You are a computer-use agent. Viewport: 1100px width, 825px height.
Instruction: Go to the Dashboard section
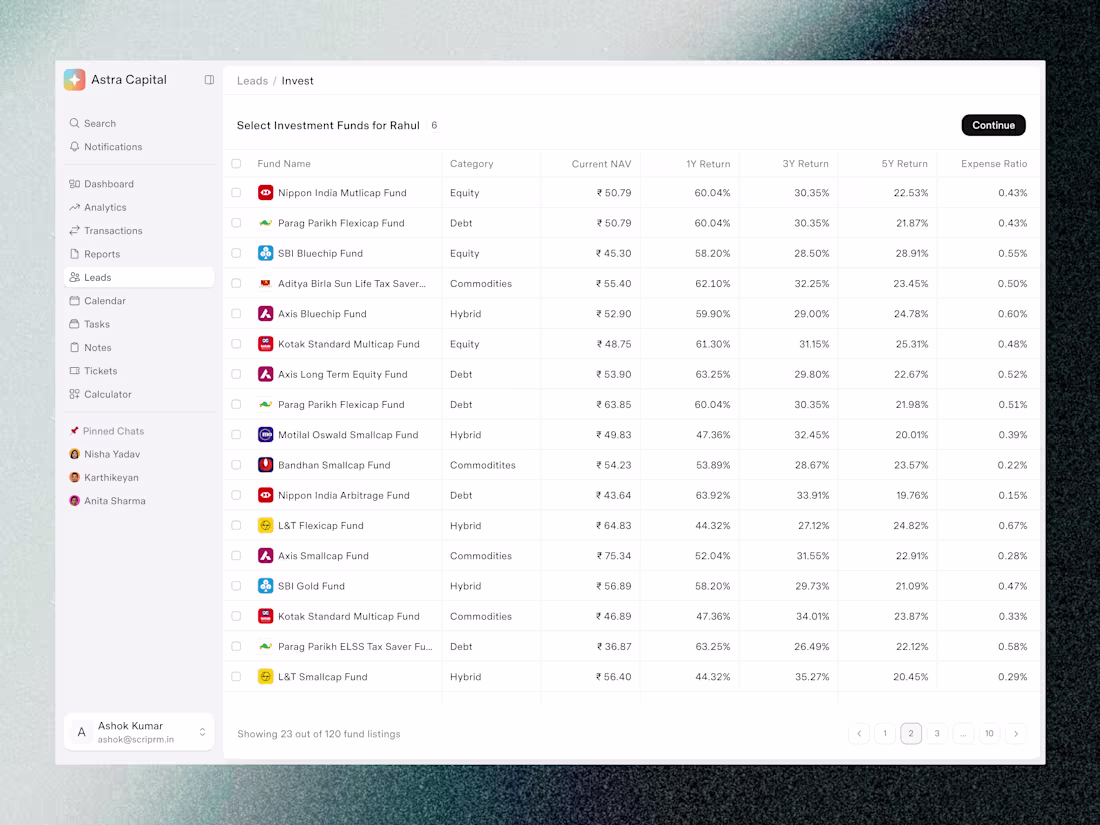pyautogui.click(x=108, y=184)
